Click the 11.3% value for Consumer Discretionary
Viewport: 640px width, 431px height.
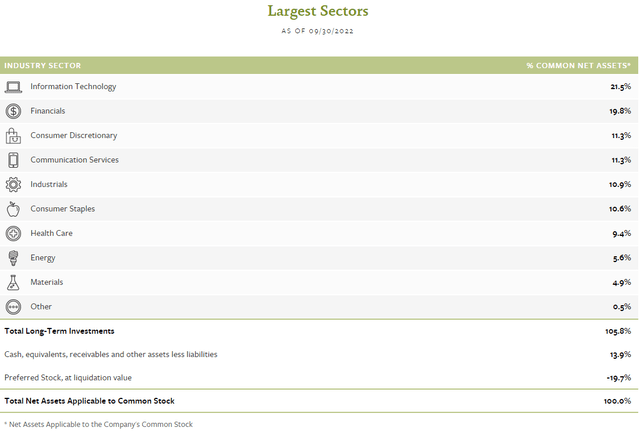pos(621,136)
